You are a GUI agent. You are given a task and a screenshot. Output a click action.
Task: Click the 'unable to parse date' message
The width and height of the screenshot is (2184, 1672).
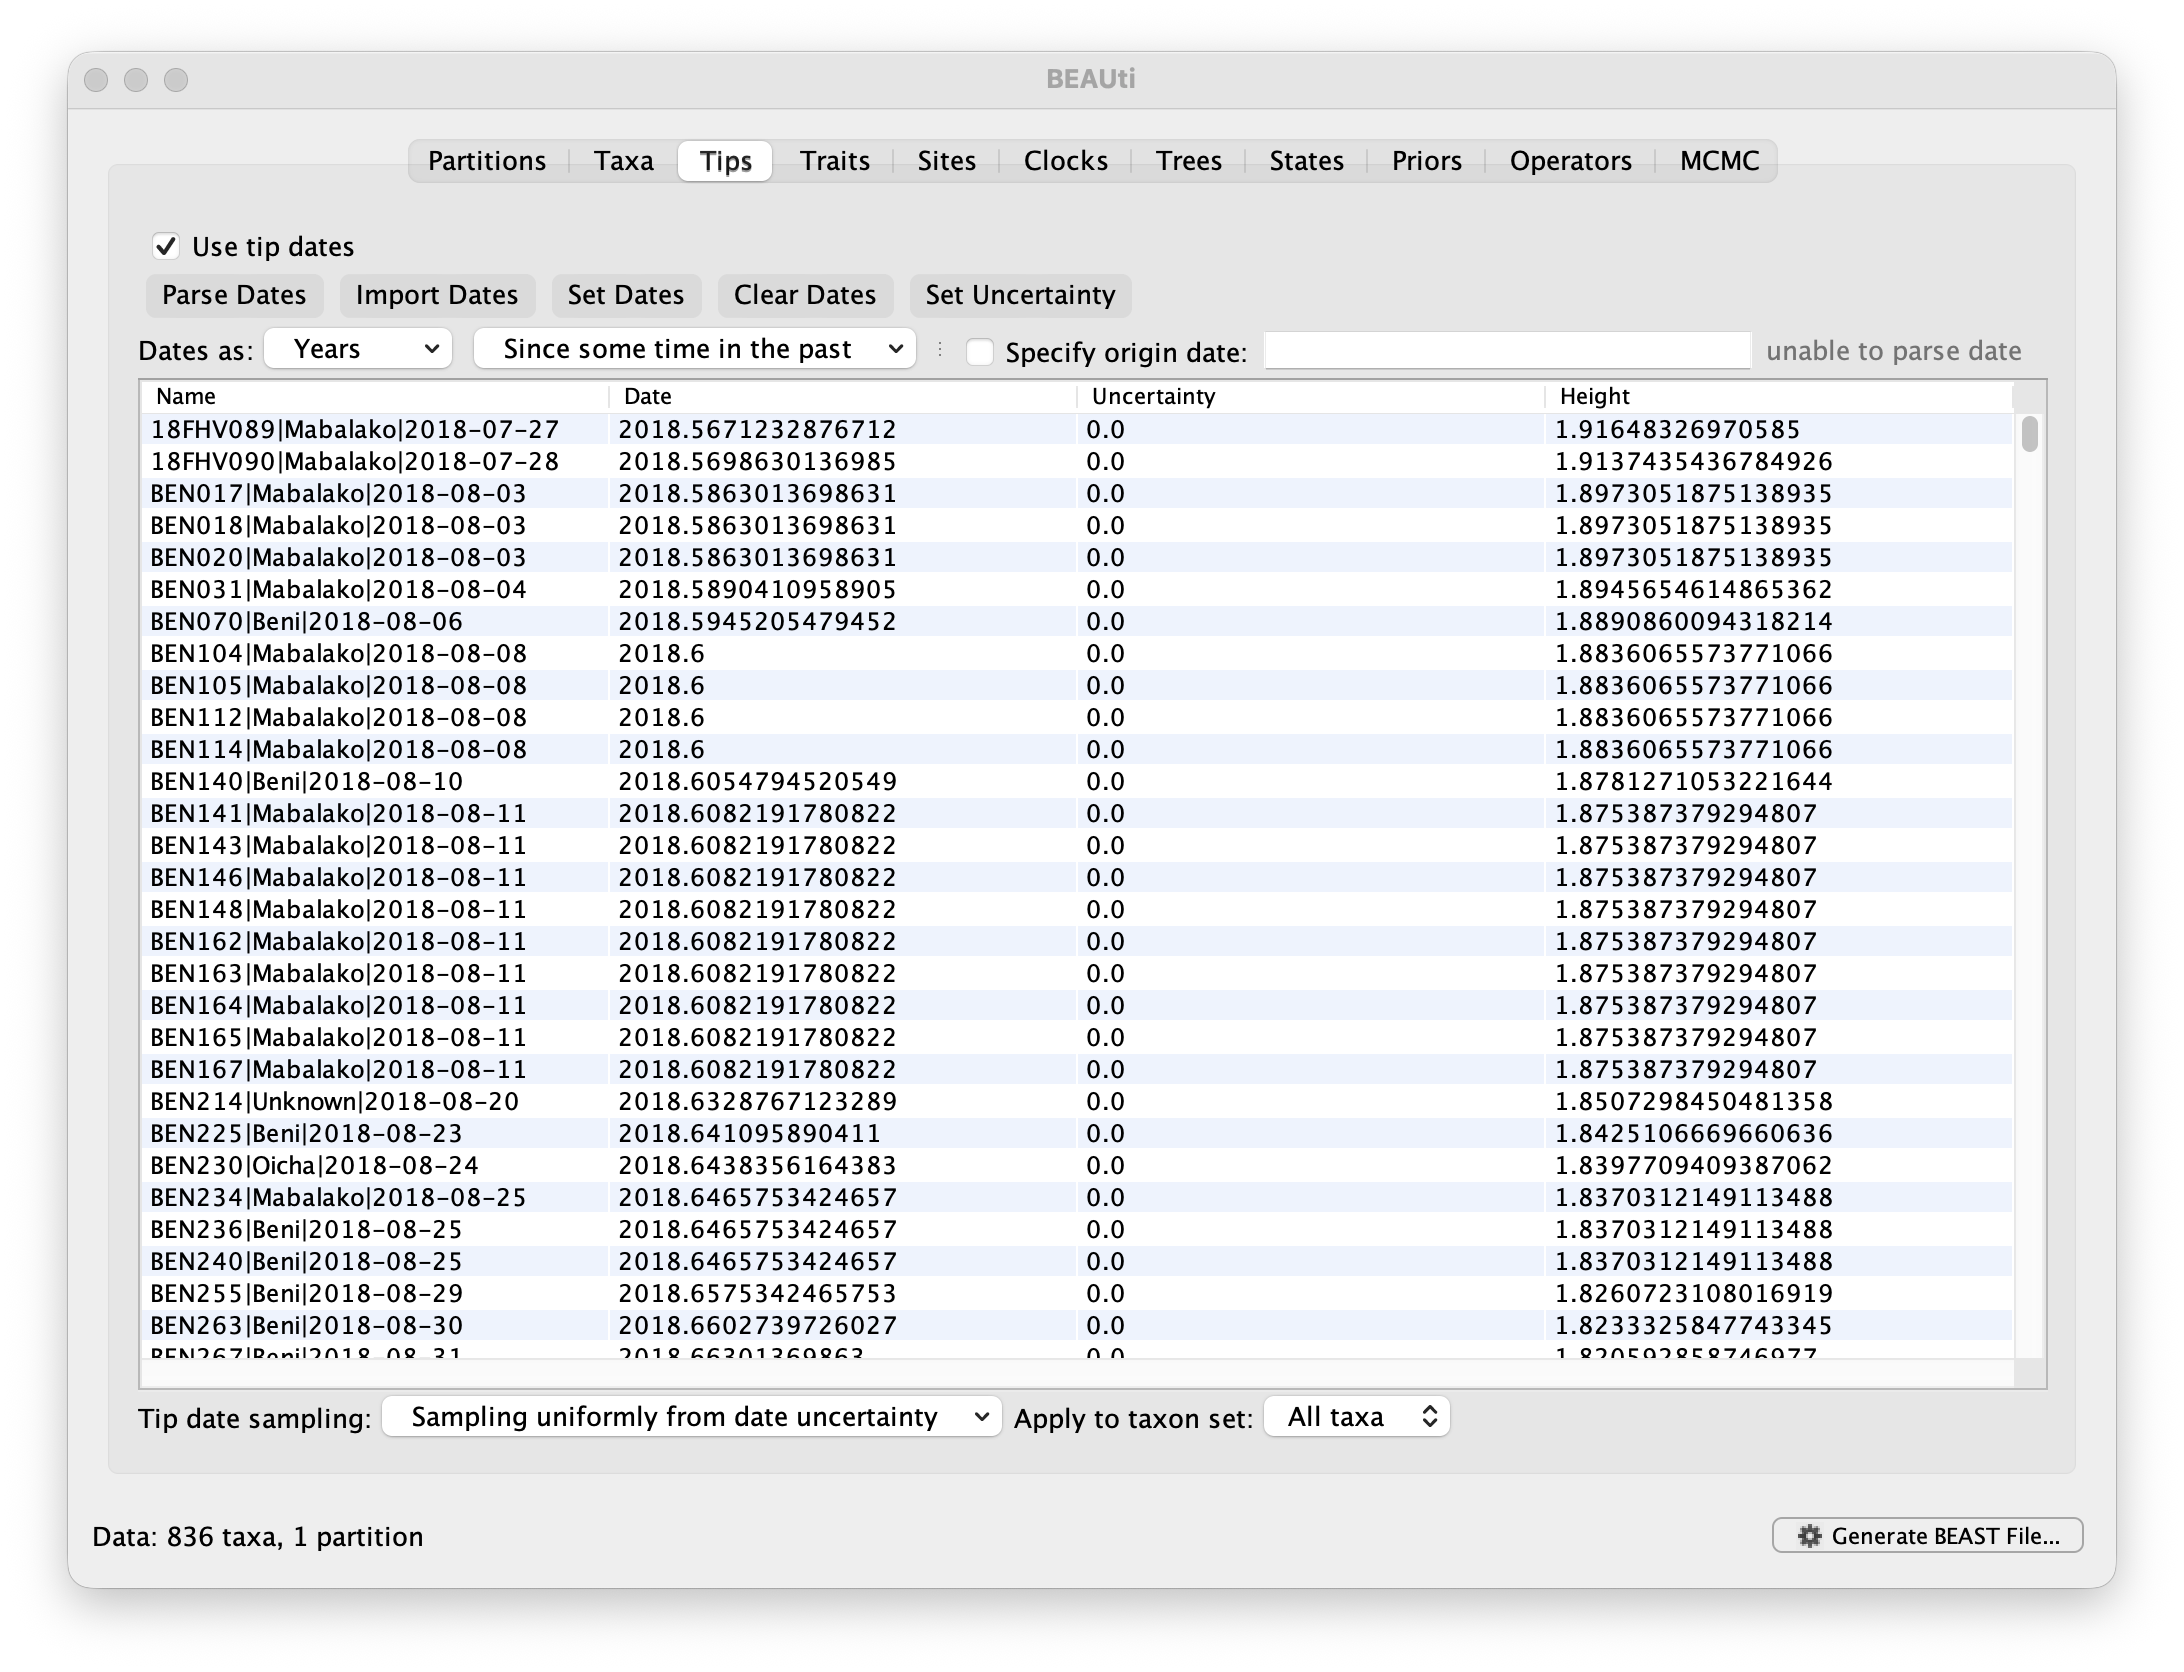click(1893, 351)
